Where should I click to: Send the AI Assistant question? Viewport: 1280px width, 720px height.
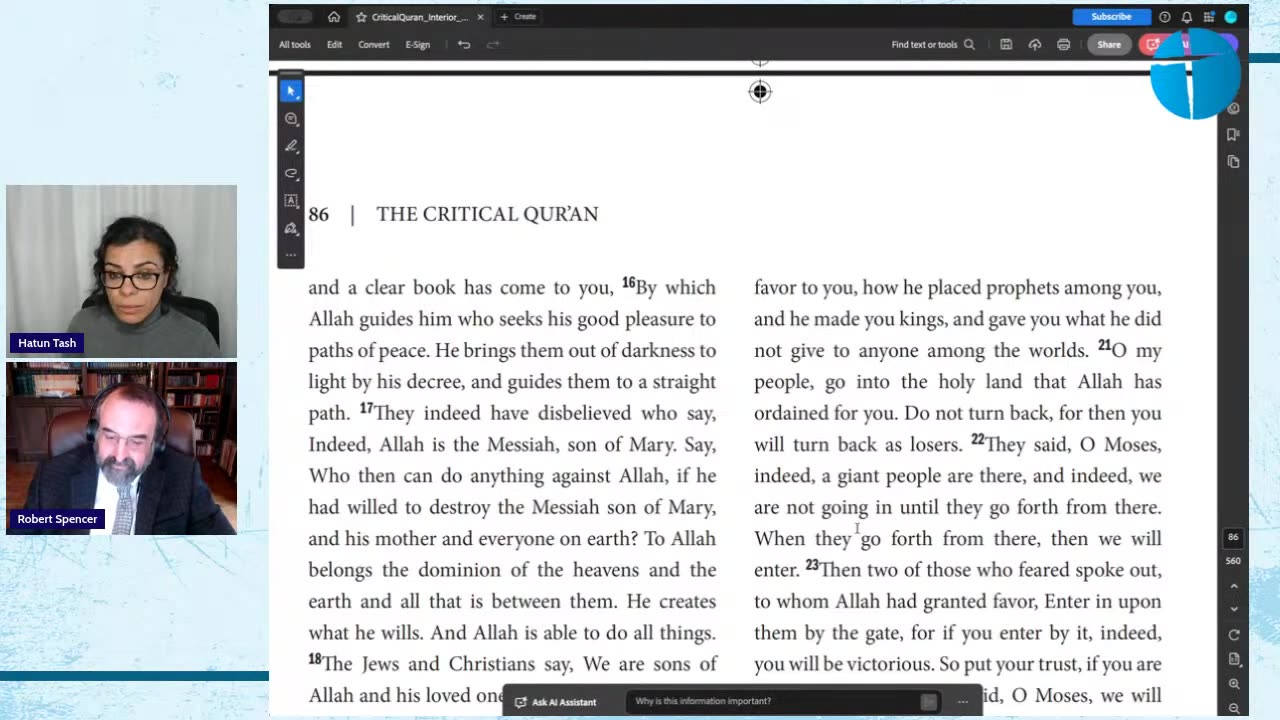(929, 702)
